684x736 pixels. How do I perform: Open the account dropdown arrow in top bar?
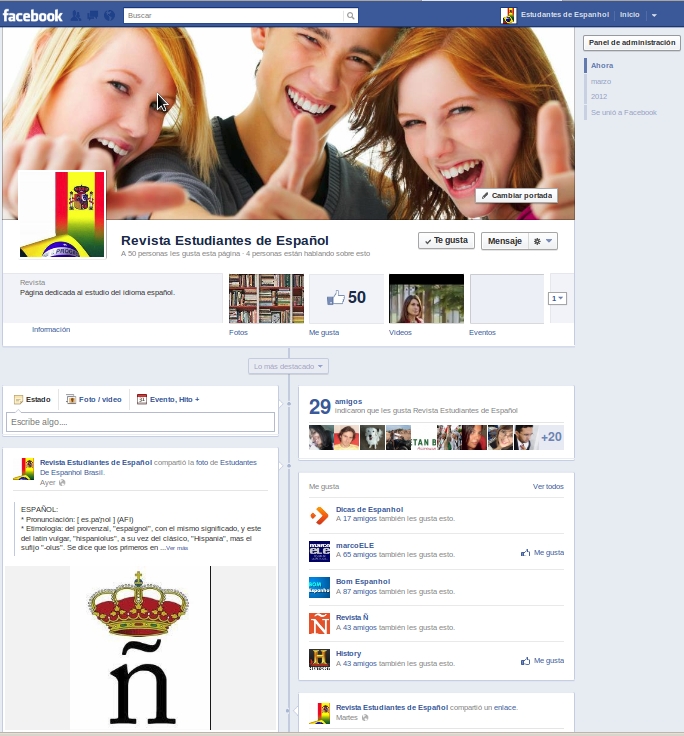coord(654,15)
